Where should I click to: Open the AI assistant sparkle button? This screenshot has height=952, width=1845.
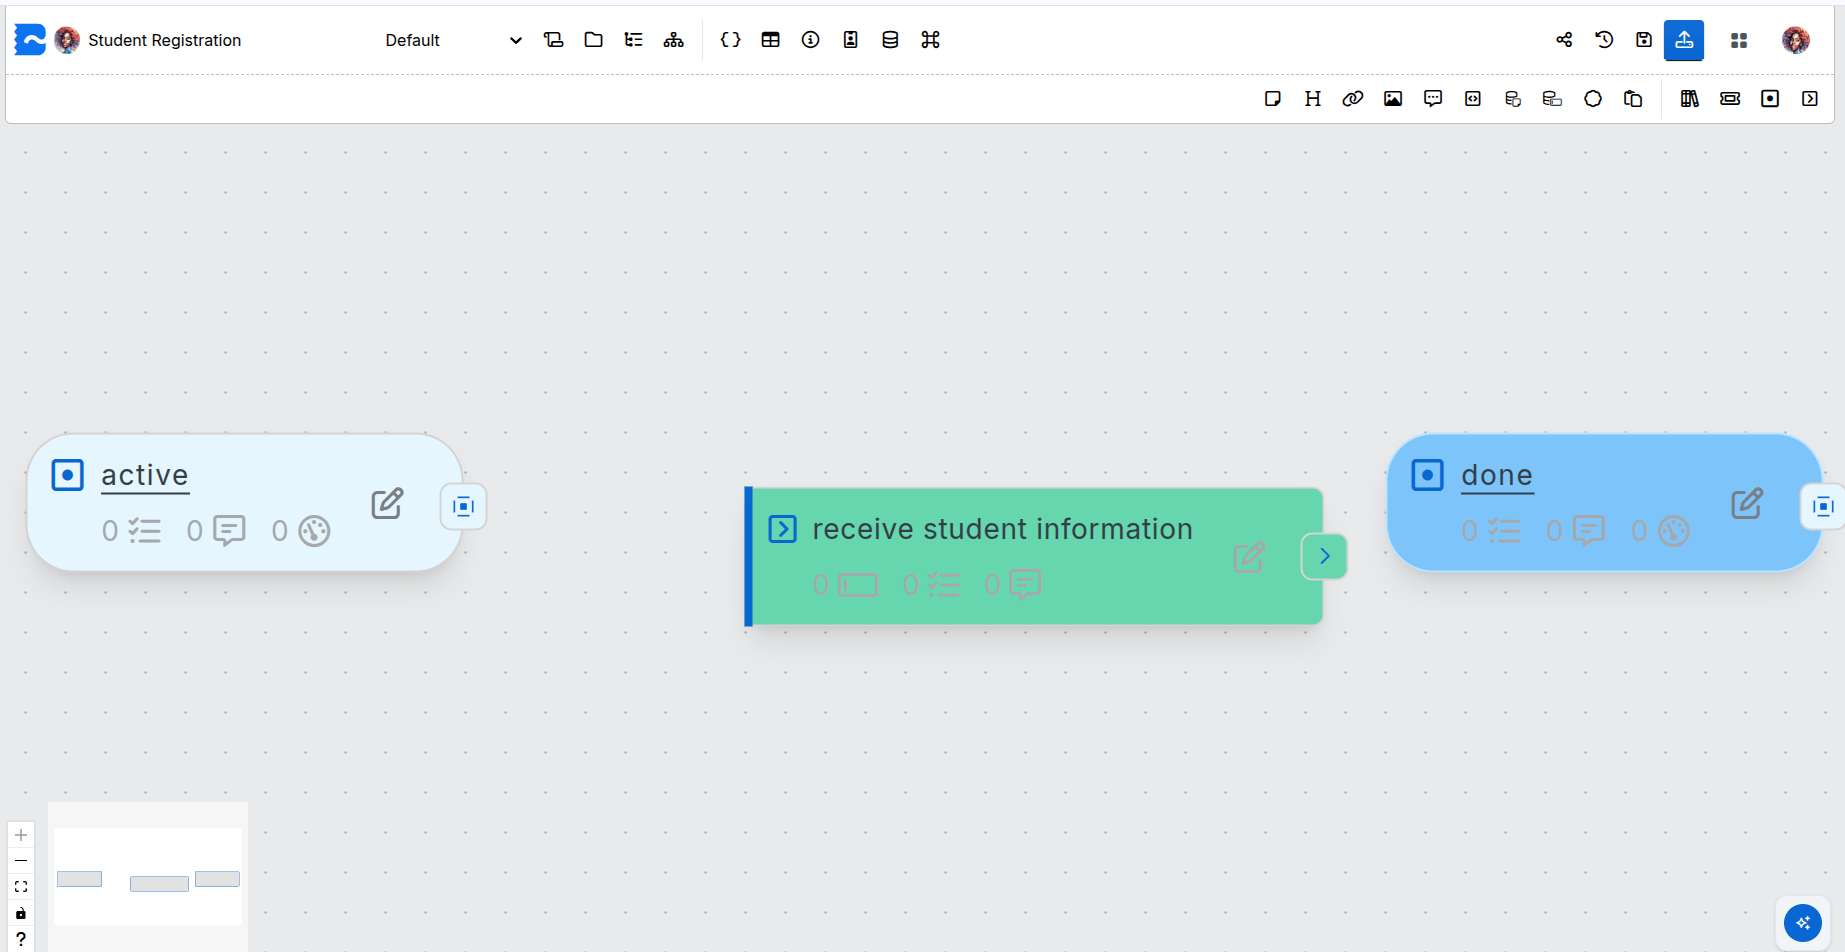click(1803, 922)
